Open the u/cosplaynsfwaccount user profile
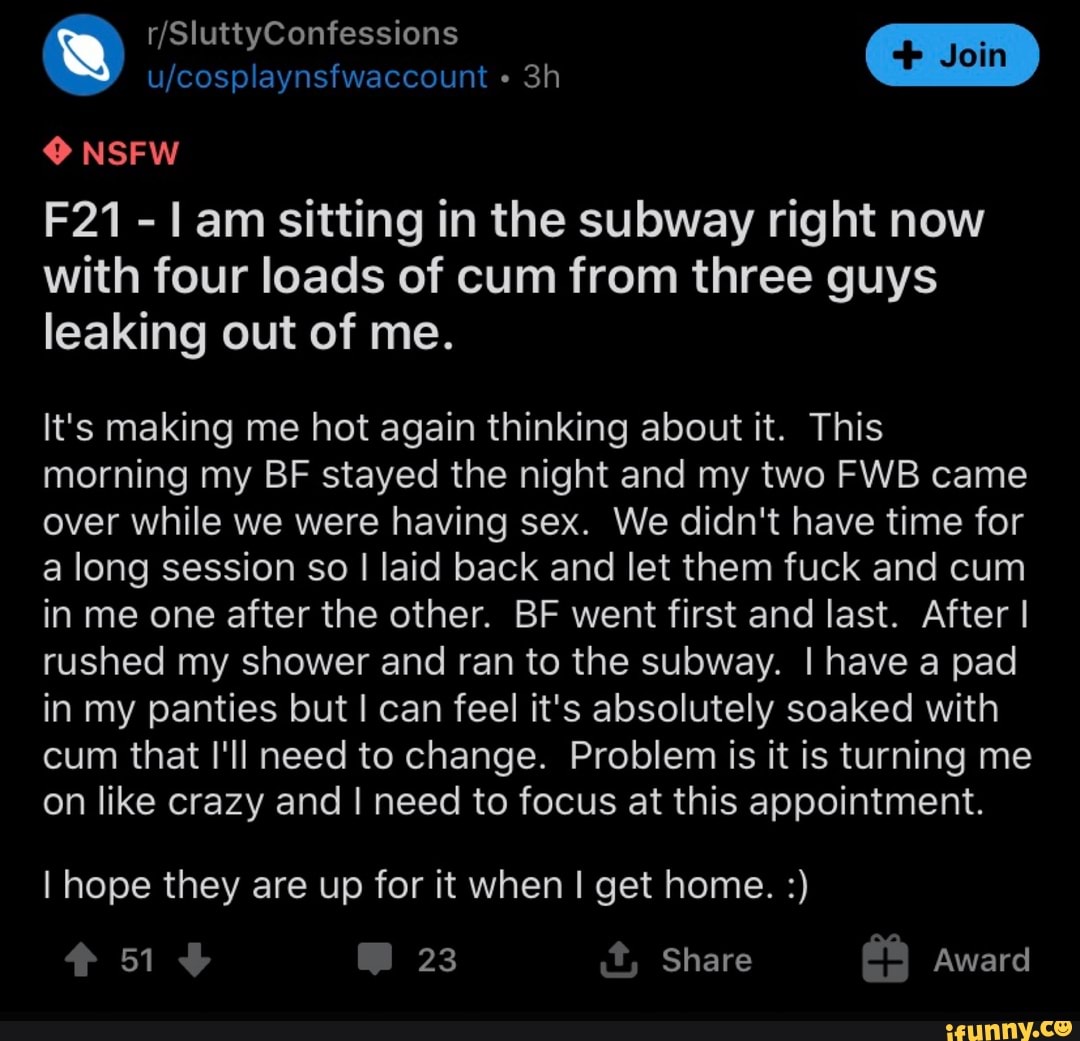This screenshot has width=1080, height=1041. tap(316, 76)
